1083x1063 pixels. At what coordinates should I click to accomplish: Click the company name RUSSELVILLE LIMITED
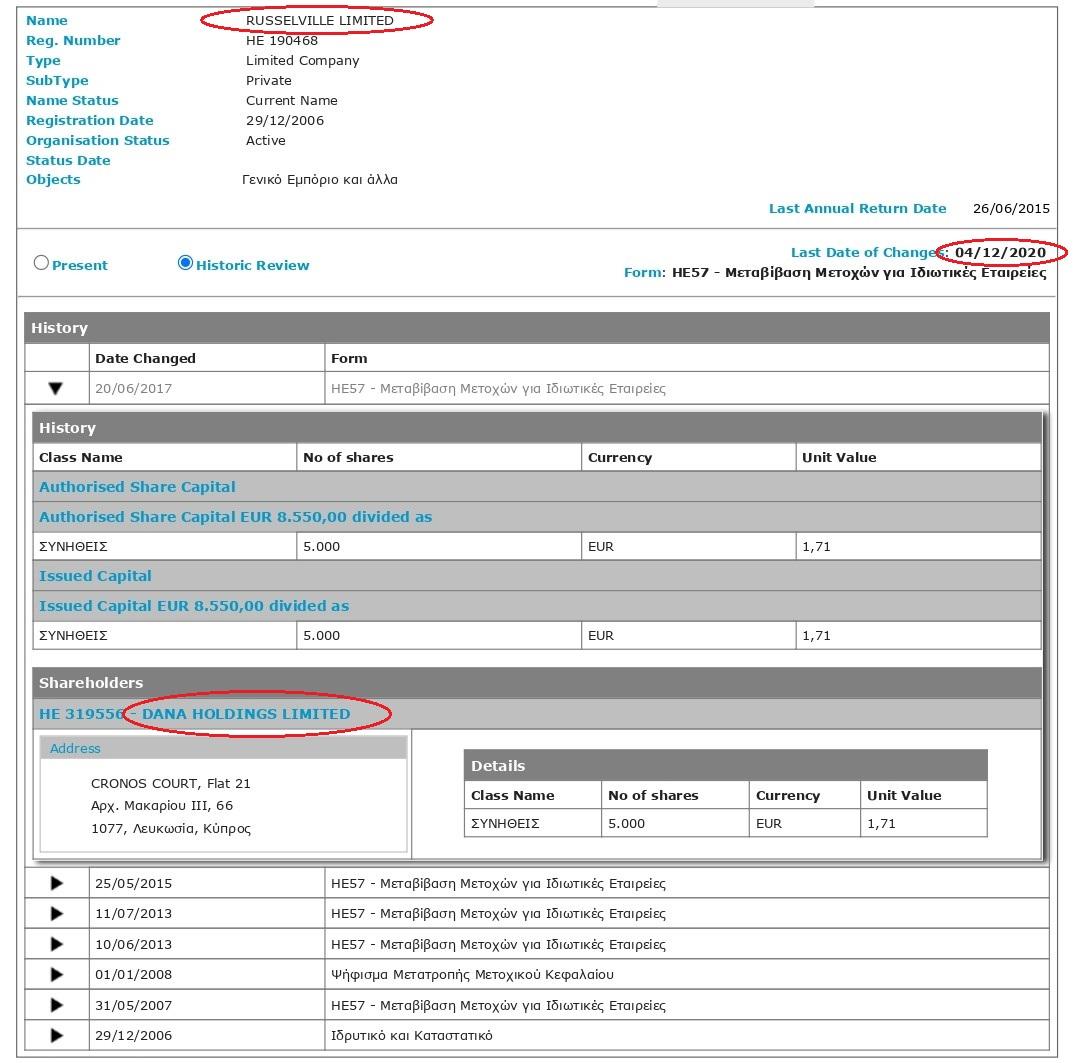[320, 20]
